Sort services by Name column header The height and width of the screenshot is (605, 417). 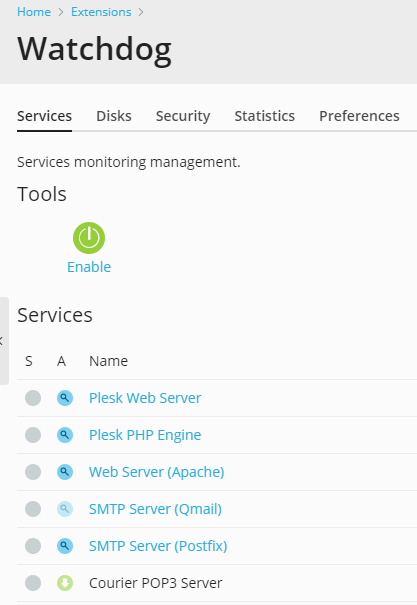pyautogui.click(x=108, y=361)
